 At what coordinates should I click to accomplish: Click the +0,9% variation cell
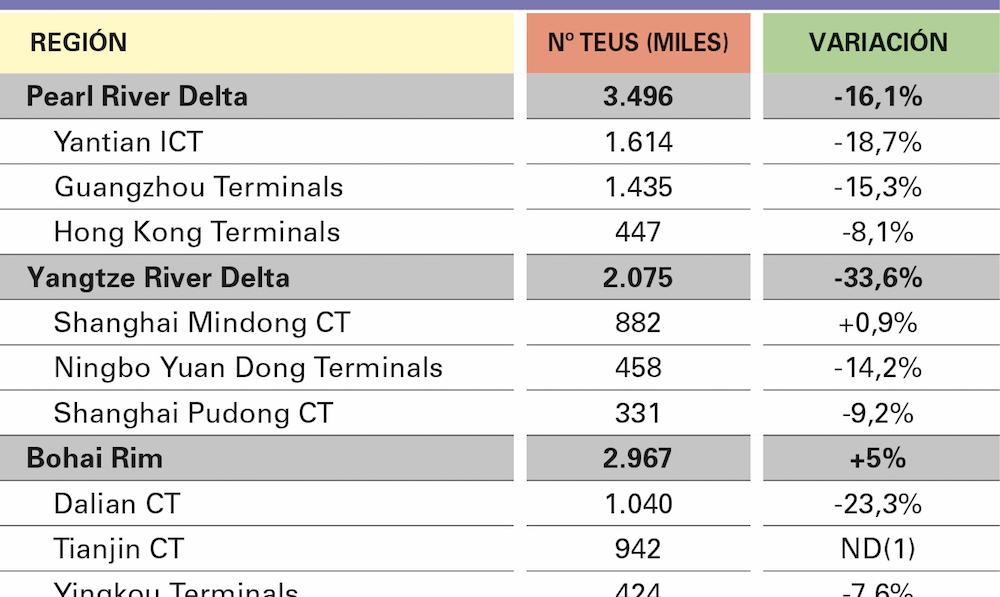pyautogui.click(x=878, y=323)
